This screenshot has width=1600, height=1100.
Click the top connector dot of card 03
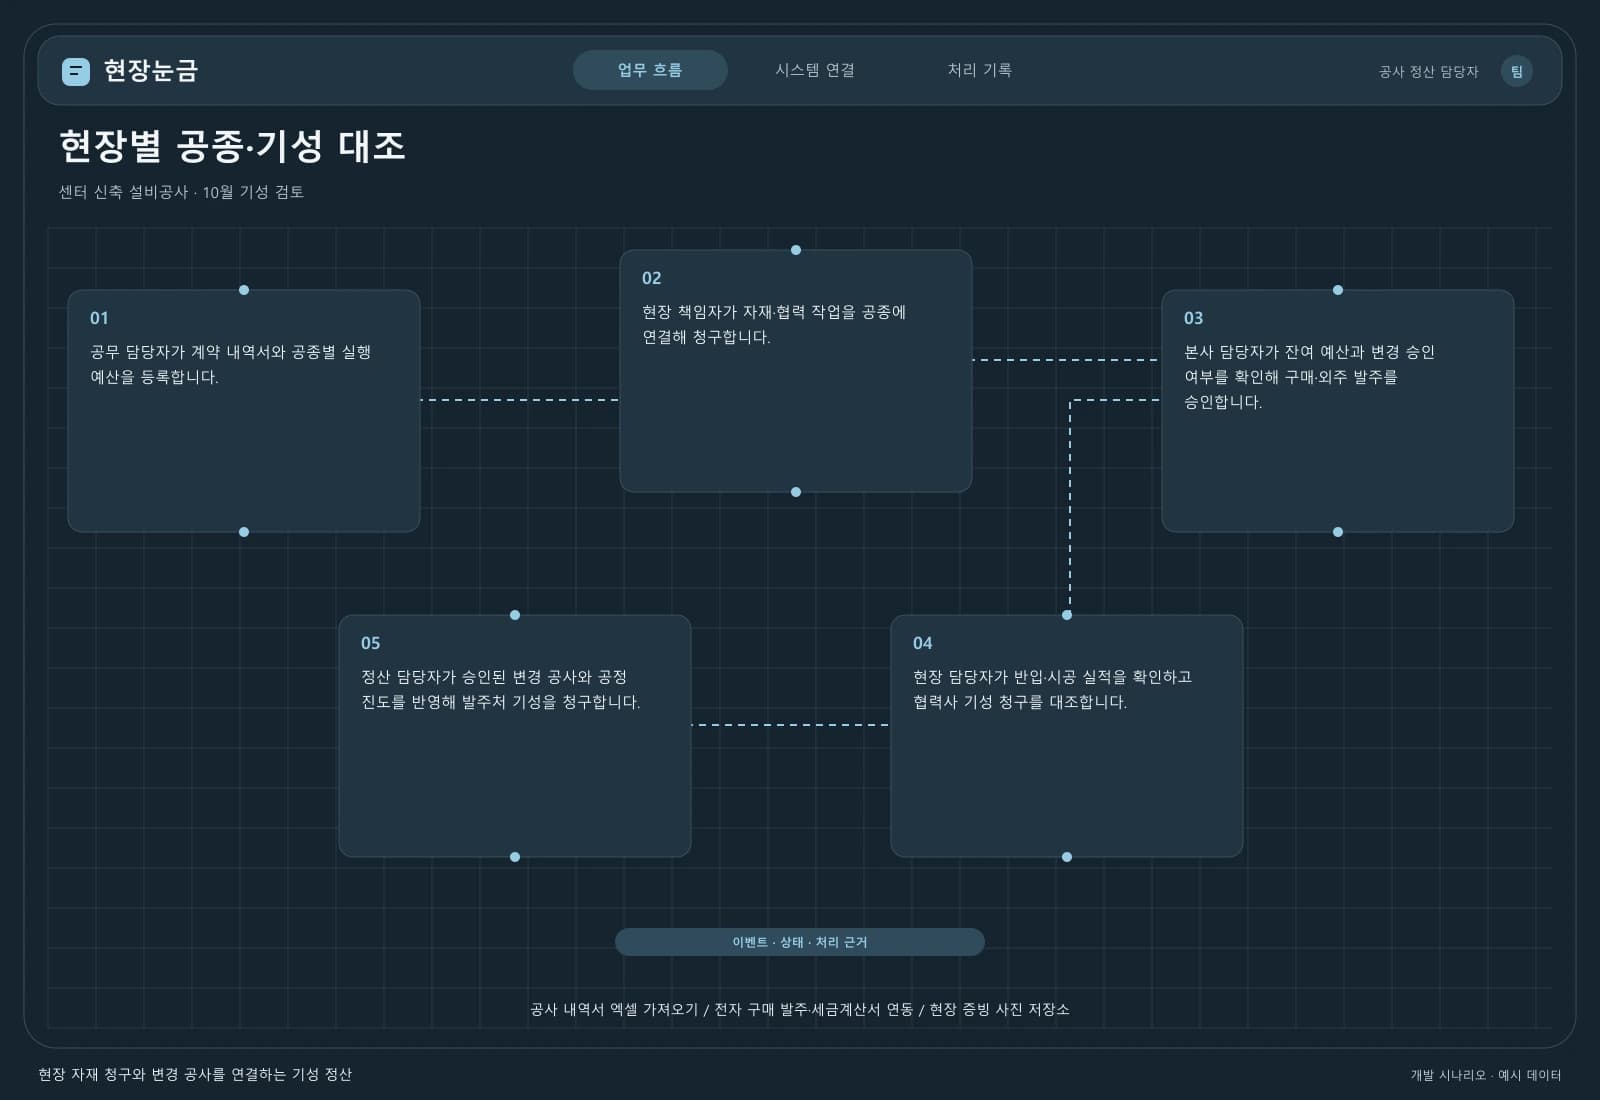click(1338, 290)
